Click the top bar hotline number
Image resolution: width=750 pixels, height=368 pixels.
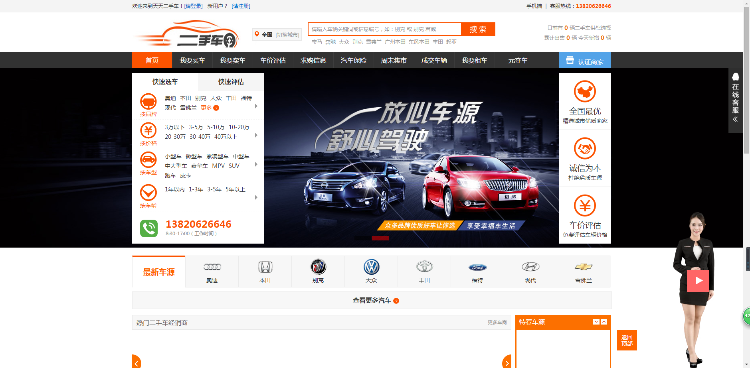pyautogui.click(x=593, y=6)
